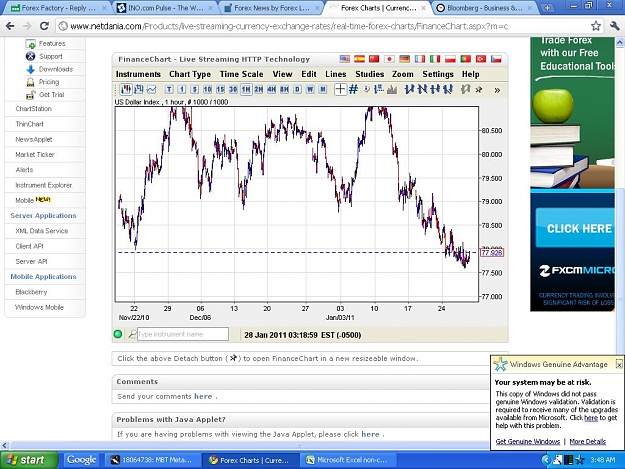
Task: Select the Spanish flag language icon
Action: coord(360,59)
